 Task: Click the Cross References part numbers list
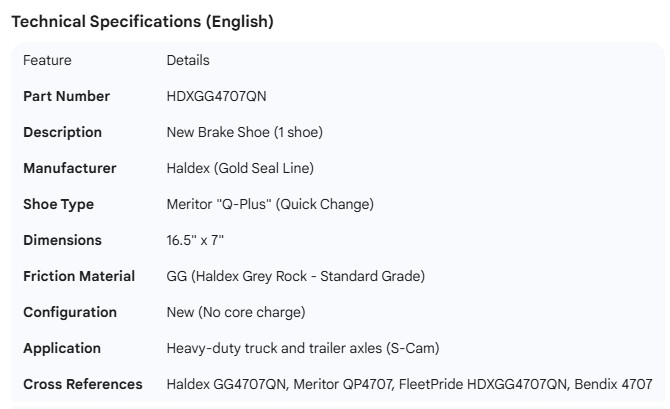point(409,384)
